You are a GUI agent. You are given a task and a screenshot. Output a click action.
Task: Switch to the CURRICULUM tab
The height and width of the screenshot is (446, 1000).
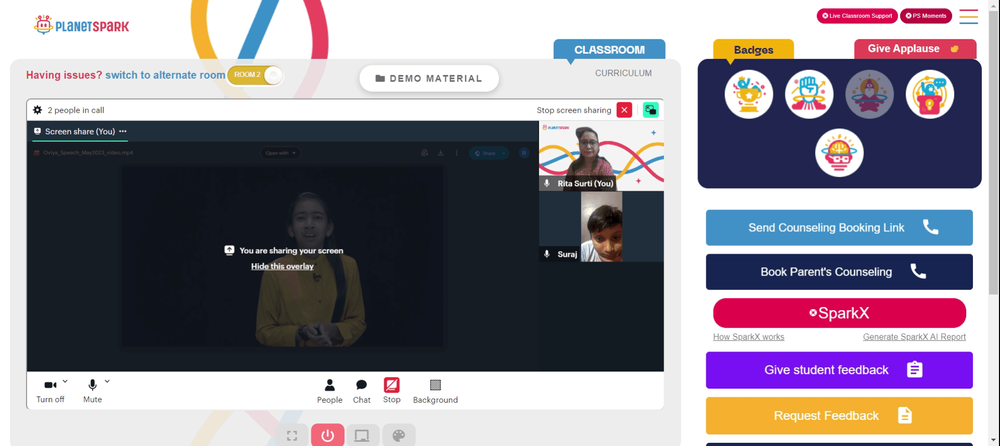[623, 73]
